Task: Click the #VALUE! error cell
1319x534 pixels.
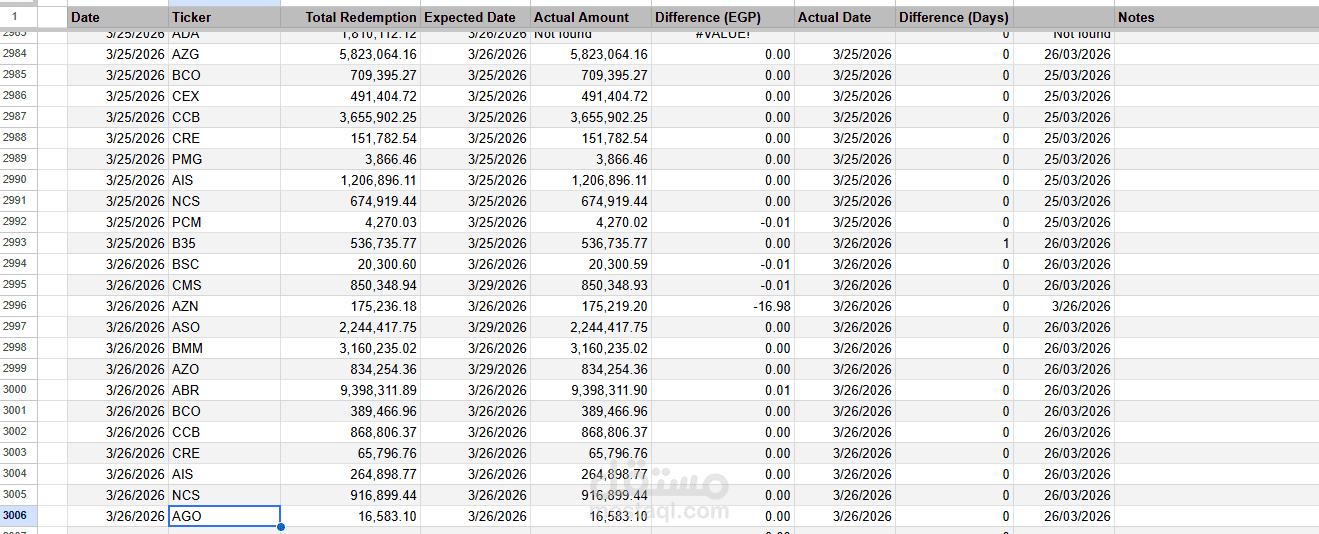Action: pos(723,36)
